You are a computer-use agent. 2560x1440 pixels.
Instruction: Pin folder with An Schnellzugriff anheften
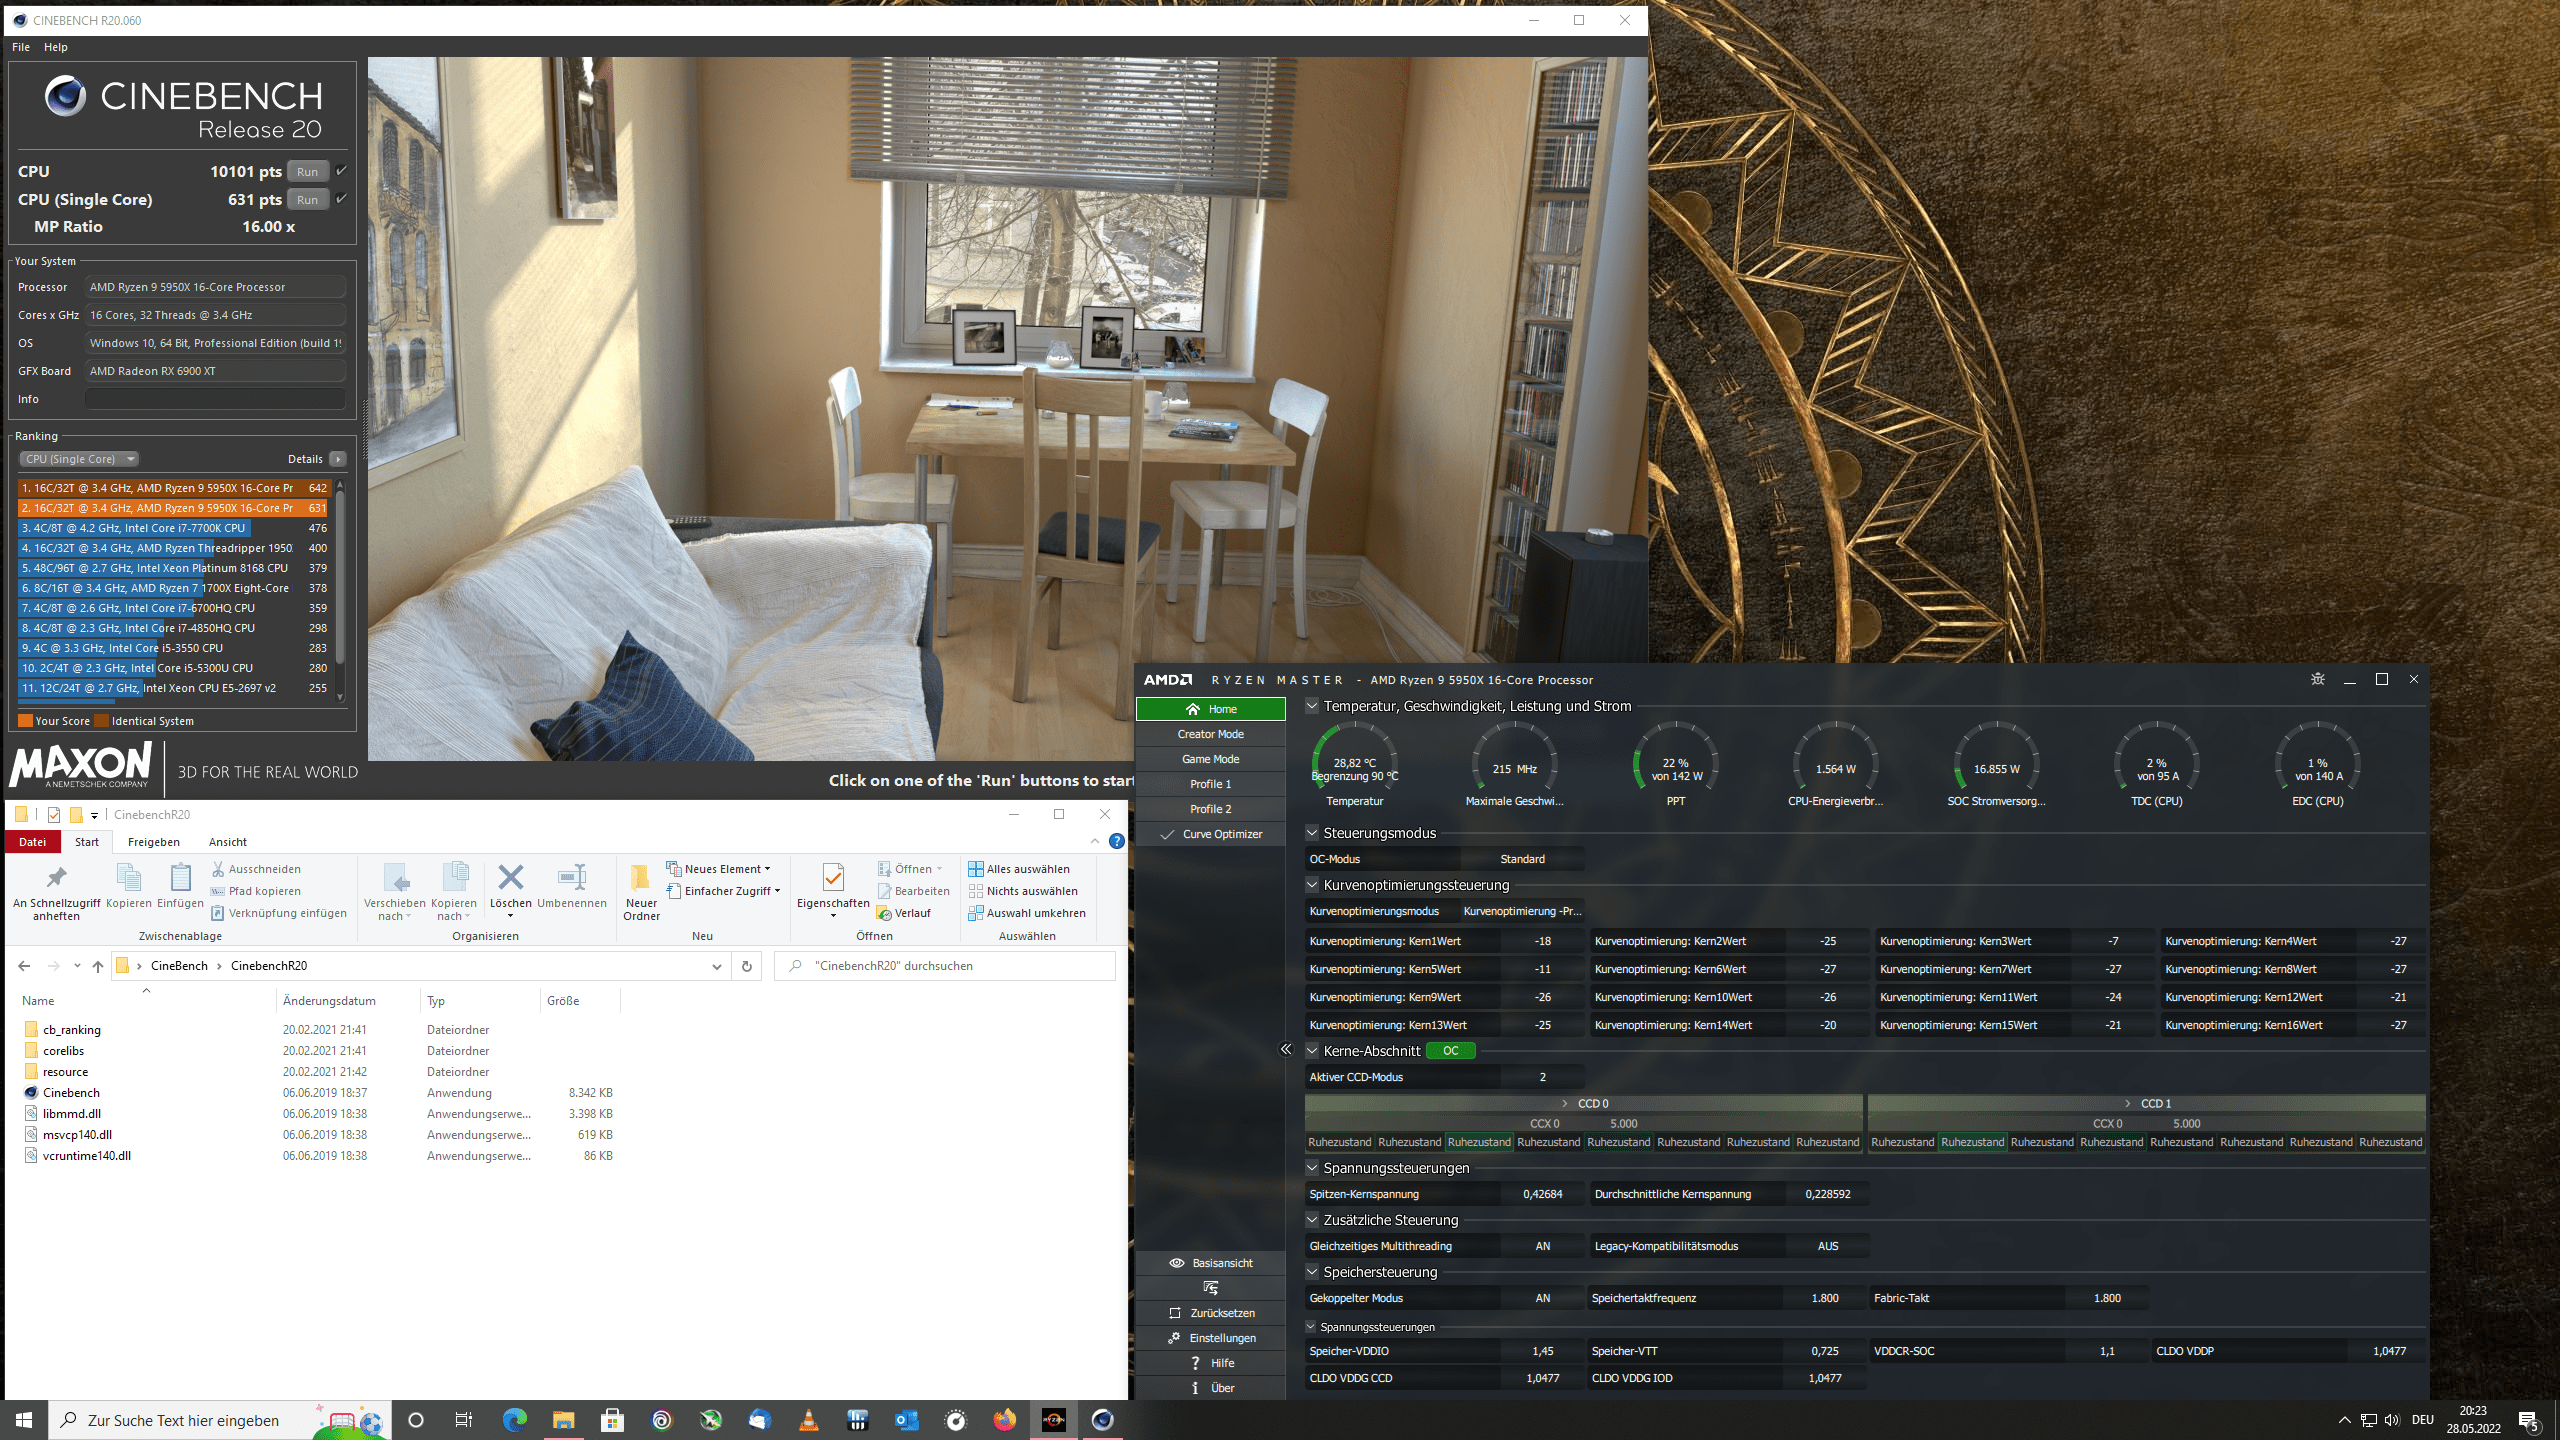coord(56,879)
